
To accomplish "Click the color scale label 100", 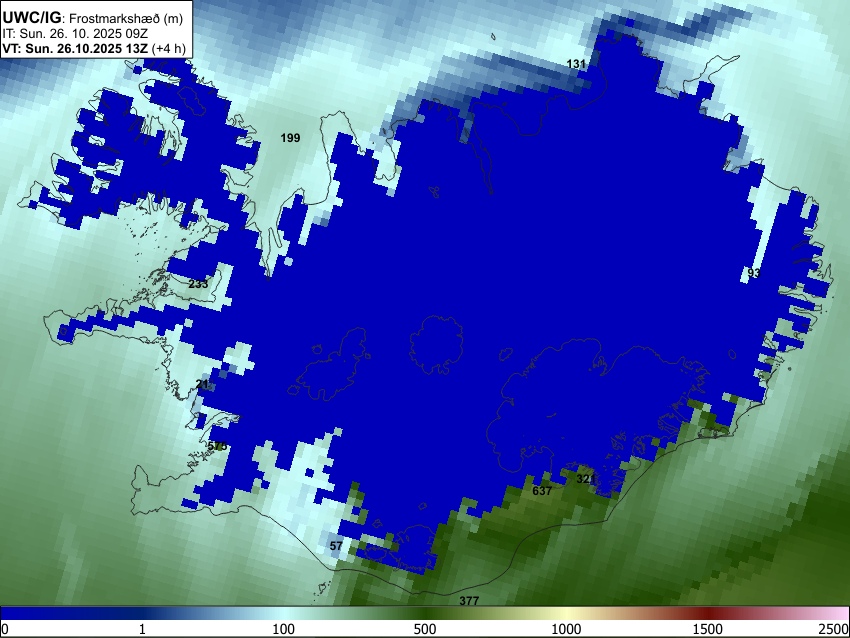I will (x=284, y=629).
